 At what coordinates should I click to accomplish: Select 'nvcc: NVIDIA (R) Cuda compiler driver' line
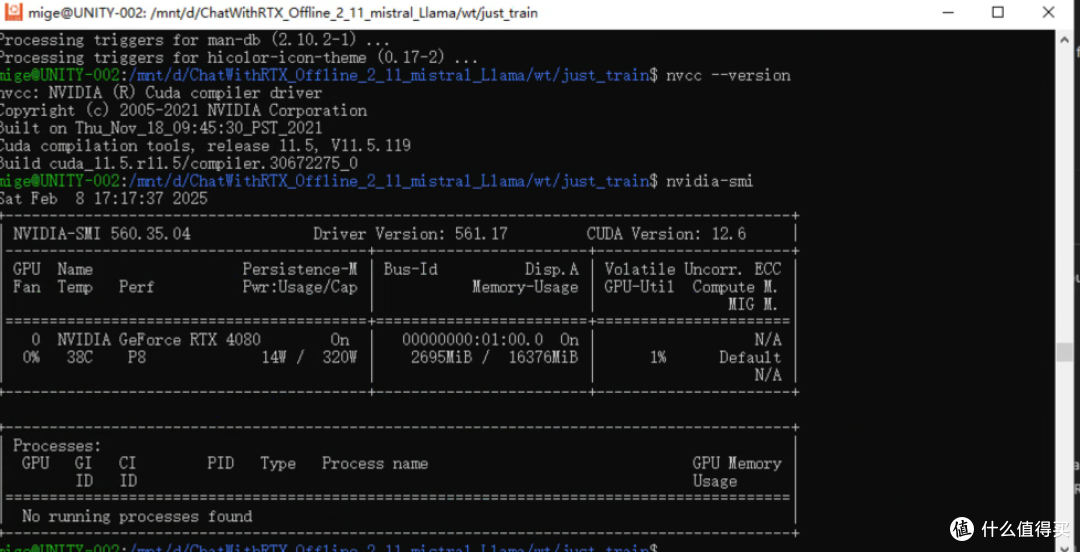160,92
